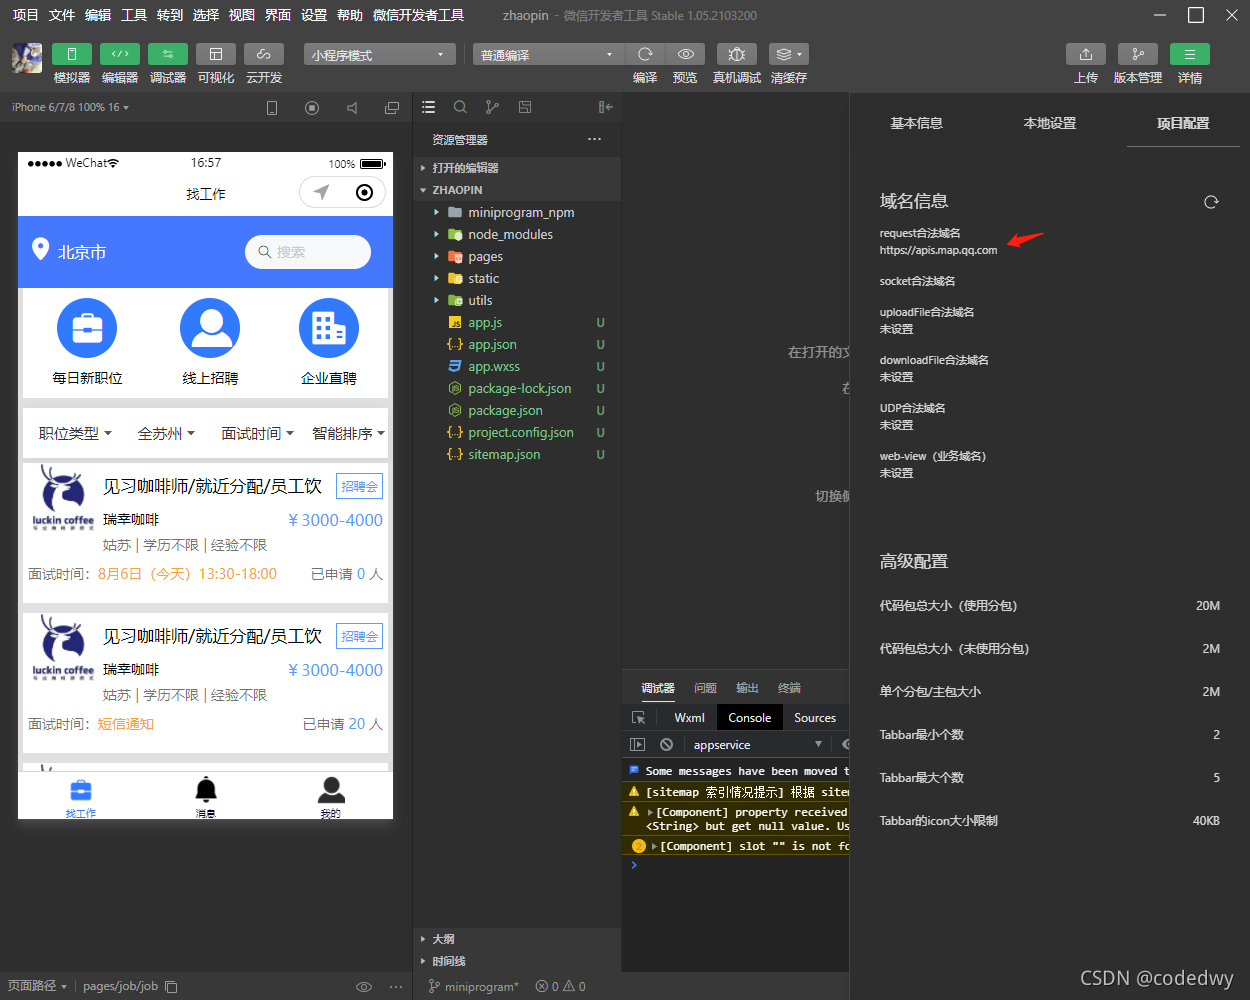Viewport: 1250px width, 1000px height.
Task: Open the 资源管理器 more options ellipsis
Action: (595, 139)
